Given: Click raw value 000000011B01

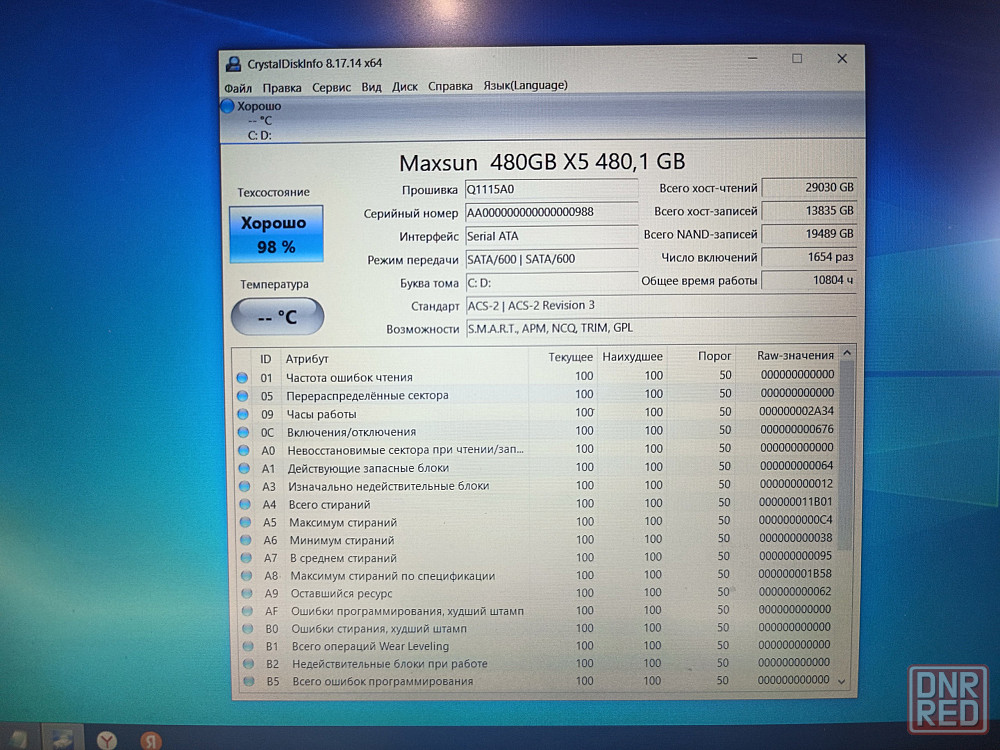Looking at the screenshot, I should pos(796,502).
